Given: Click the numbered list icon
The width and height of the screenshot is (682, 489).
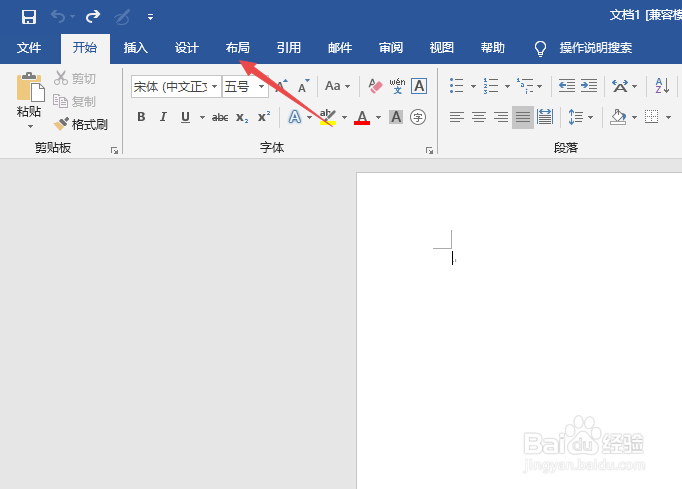Looking at the screenshot, I should [491, 86].
